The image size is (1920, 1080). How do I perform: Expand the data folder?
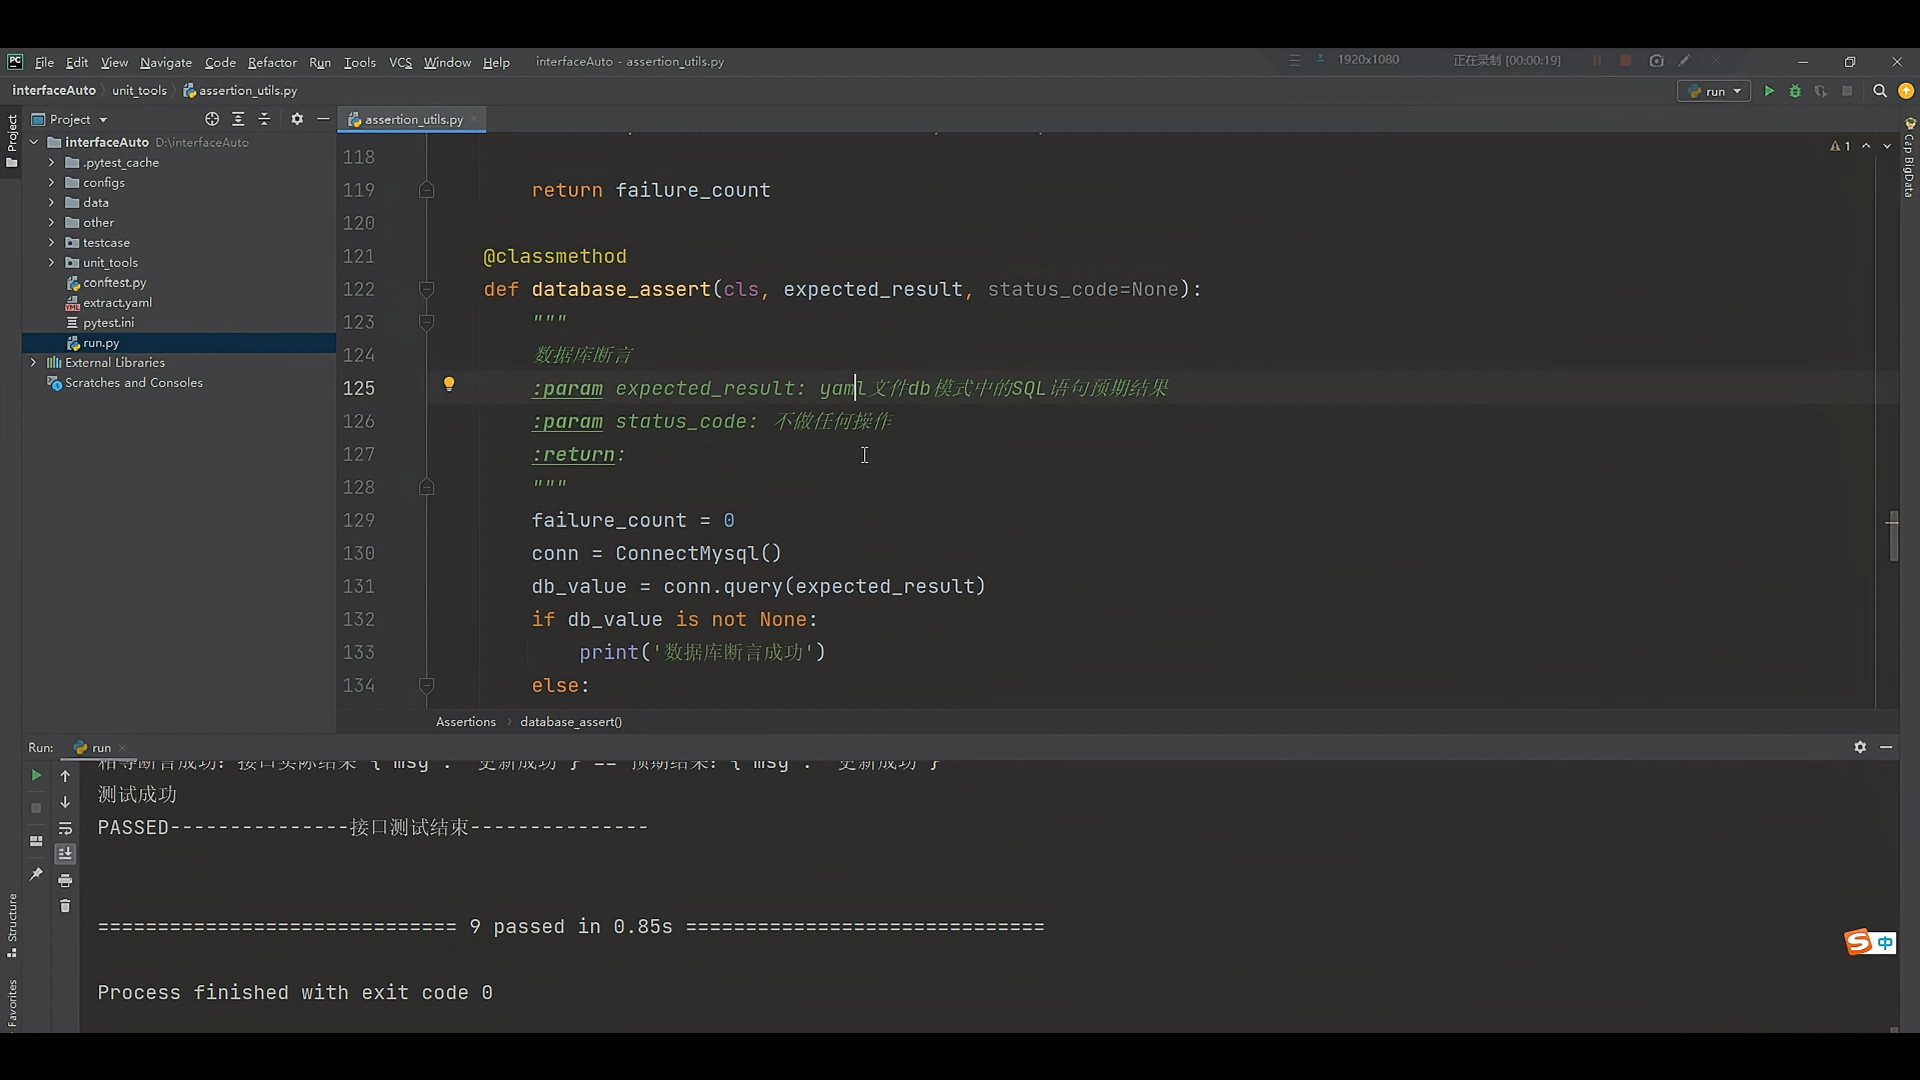51,202
